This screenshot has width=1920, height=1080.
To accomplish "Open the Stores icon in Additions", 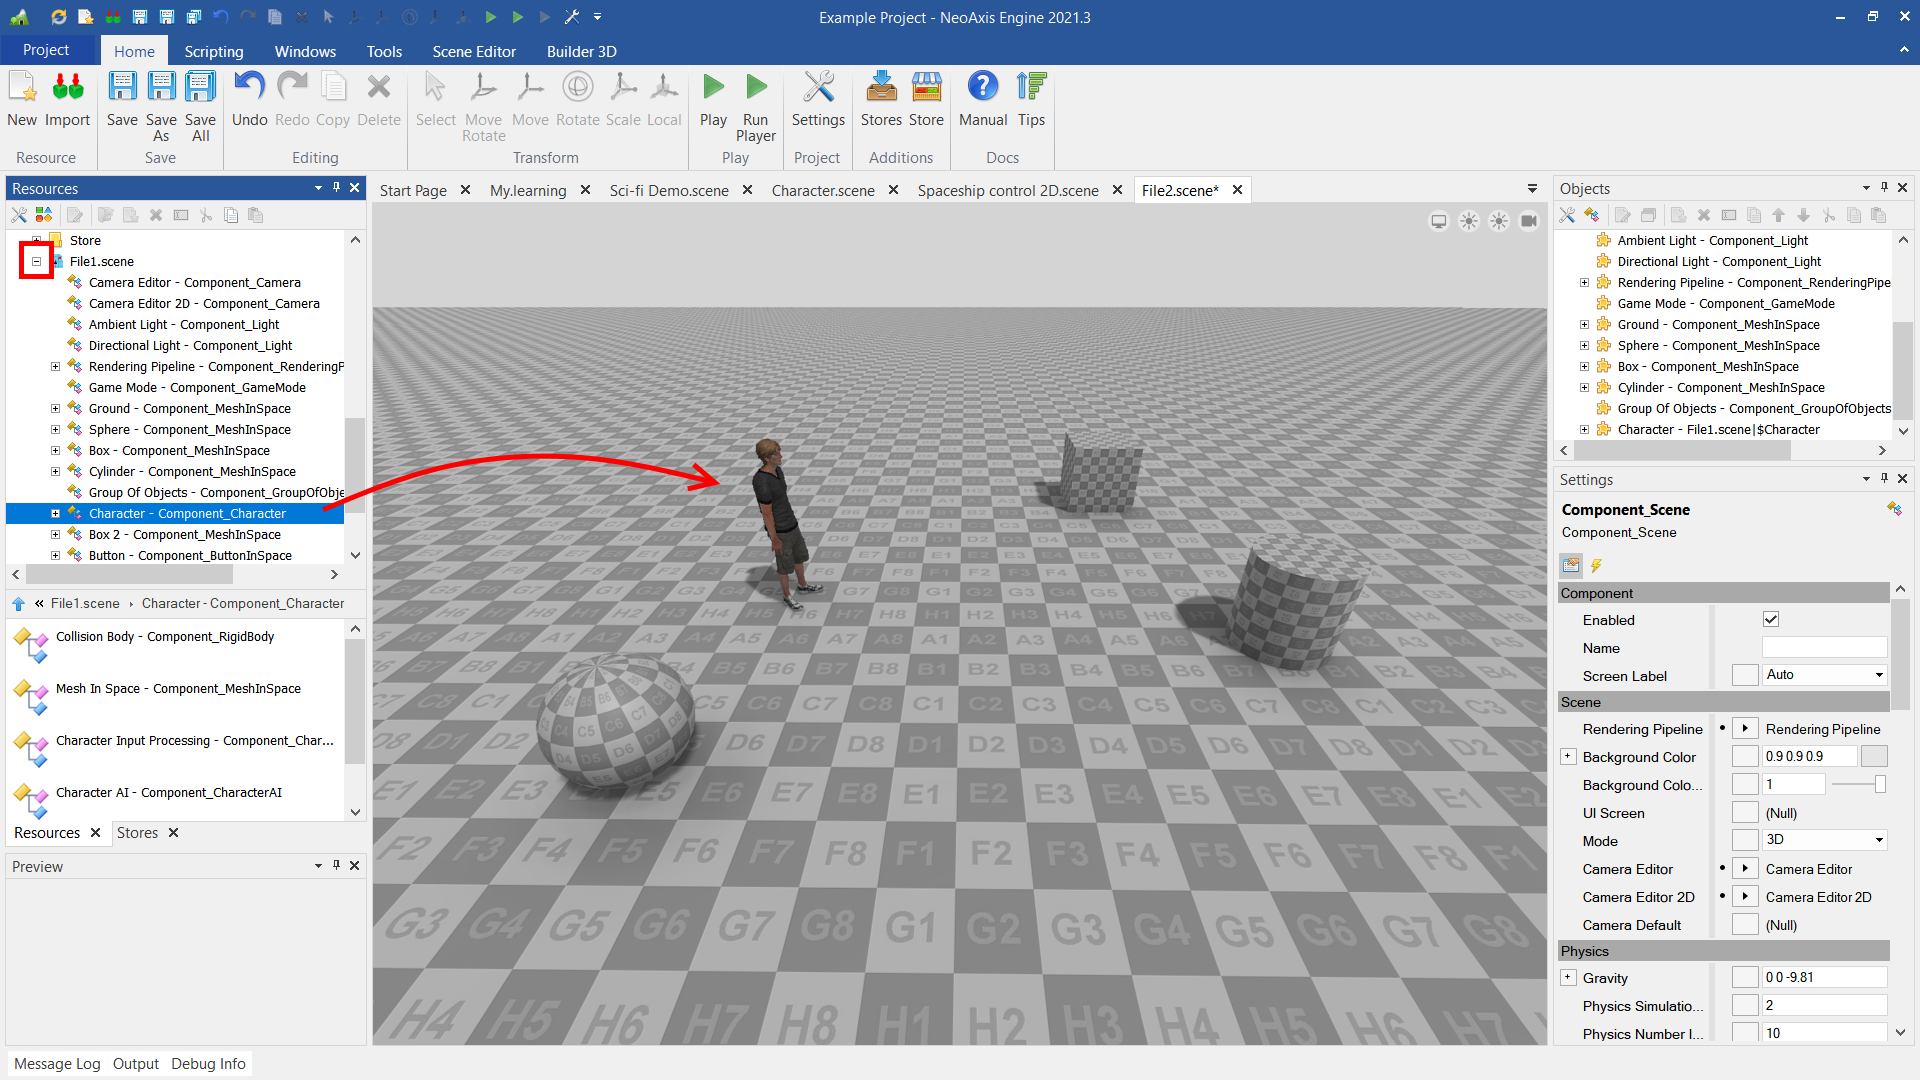I will tap(881, 88).
